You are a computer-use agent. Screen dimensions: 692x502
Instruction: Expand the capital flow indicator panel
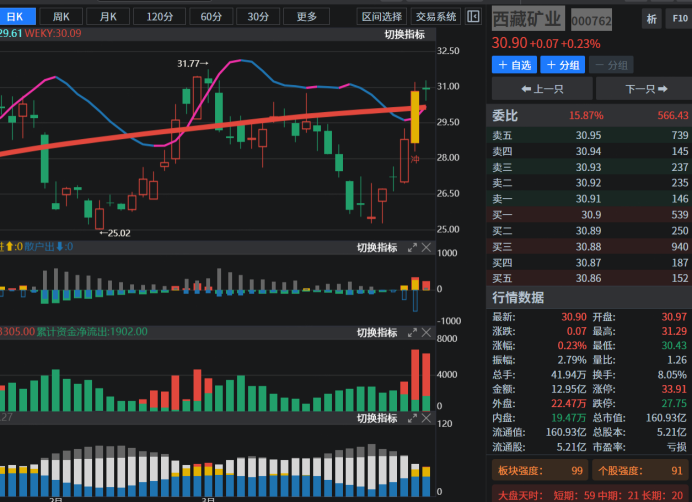tap(411, 332)
